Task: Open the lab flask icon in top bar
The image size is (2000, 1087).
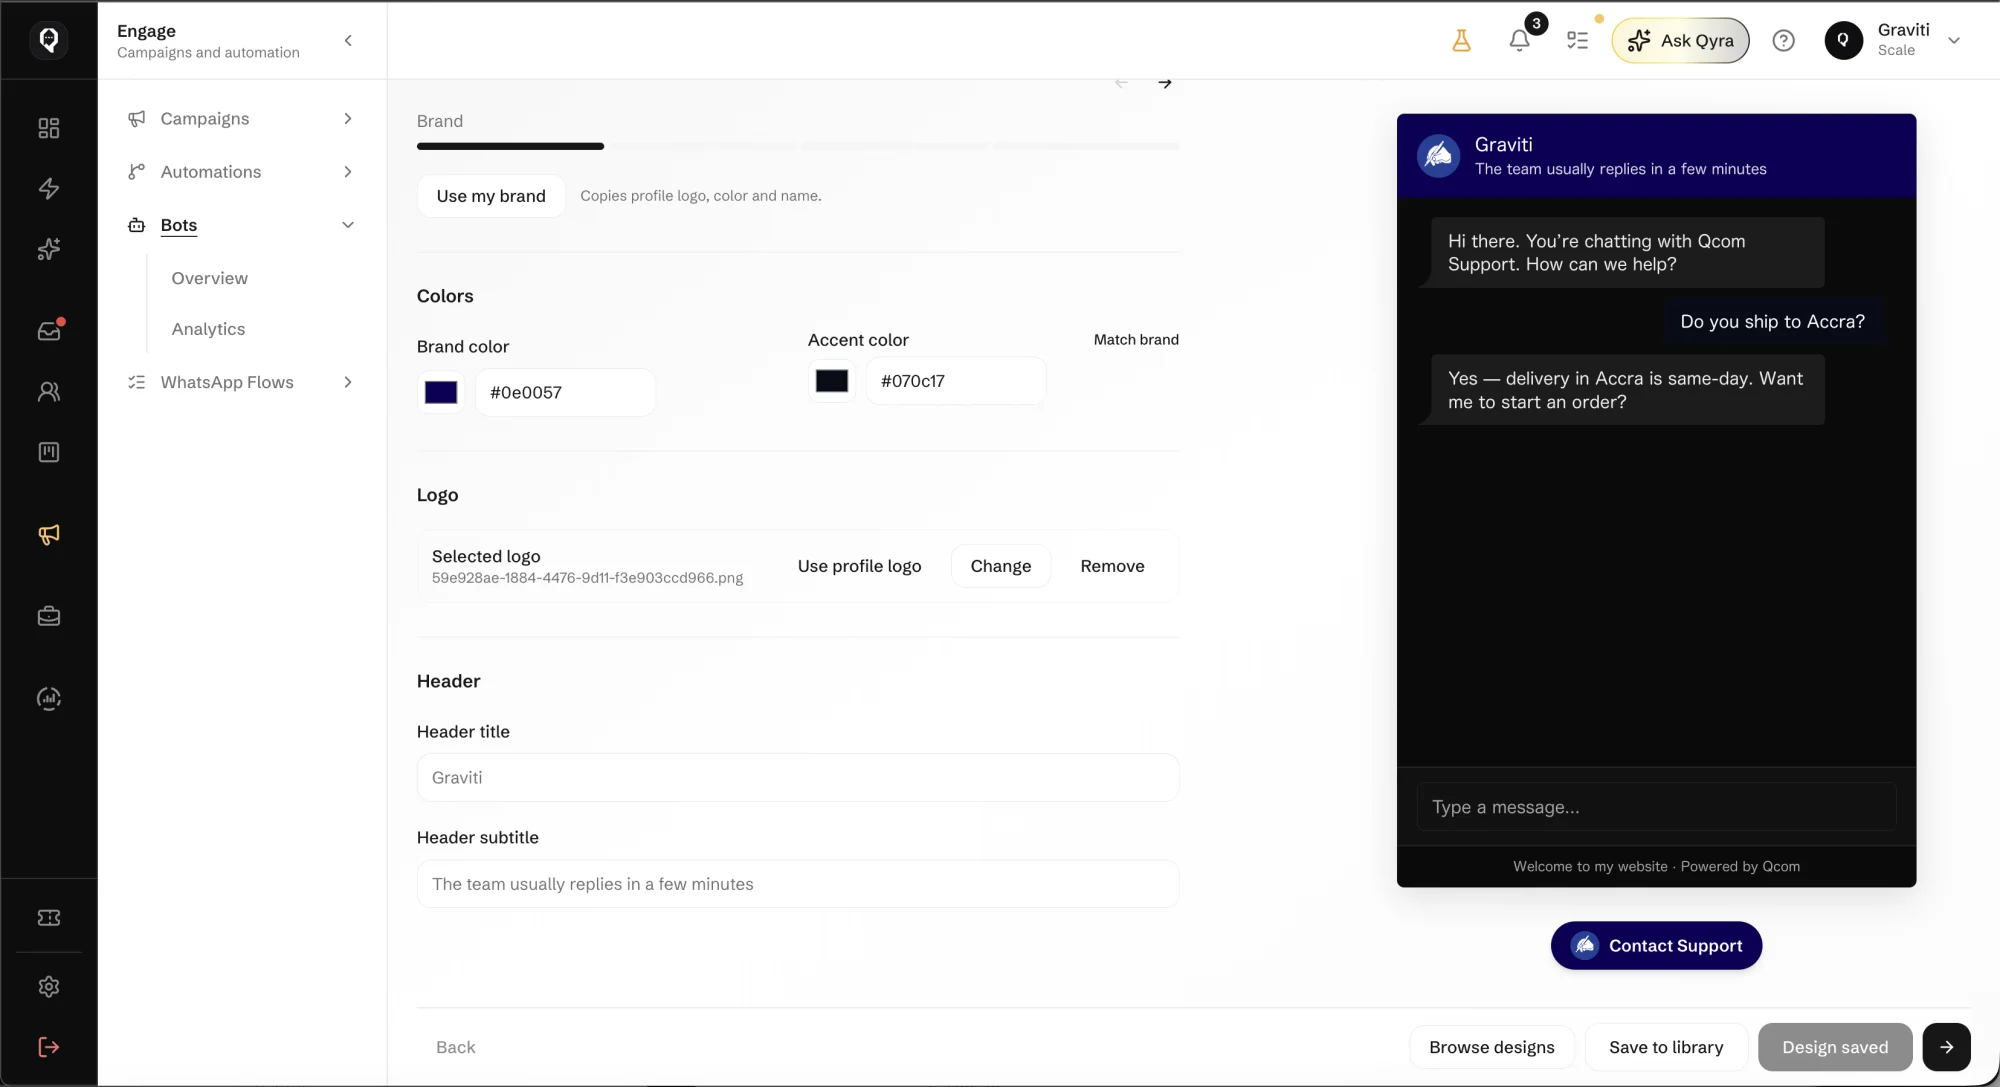Action: pyautogui.click(x=1461, y=41)
